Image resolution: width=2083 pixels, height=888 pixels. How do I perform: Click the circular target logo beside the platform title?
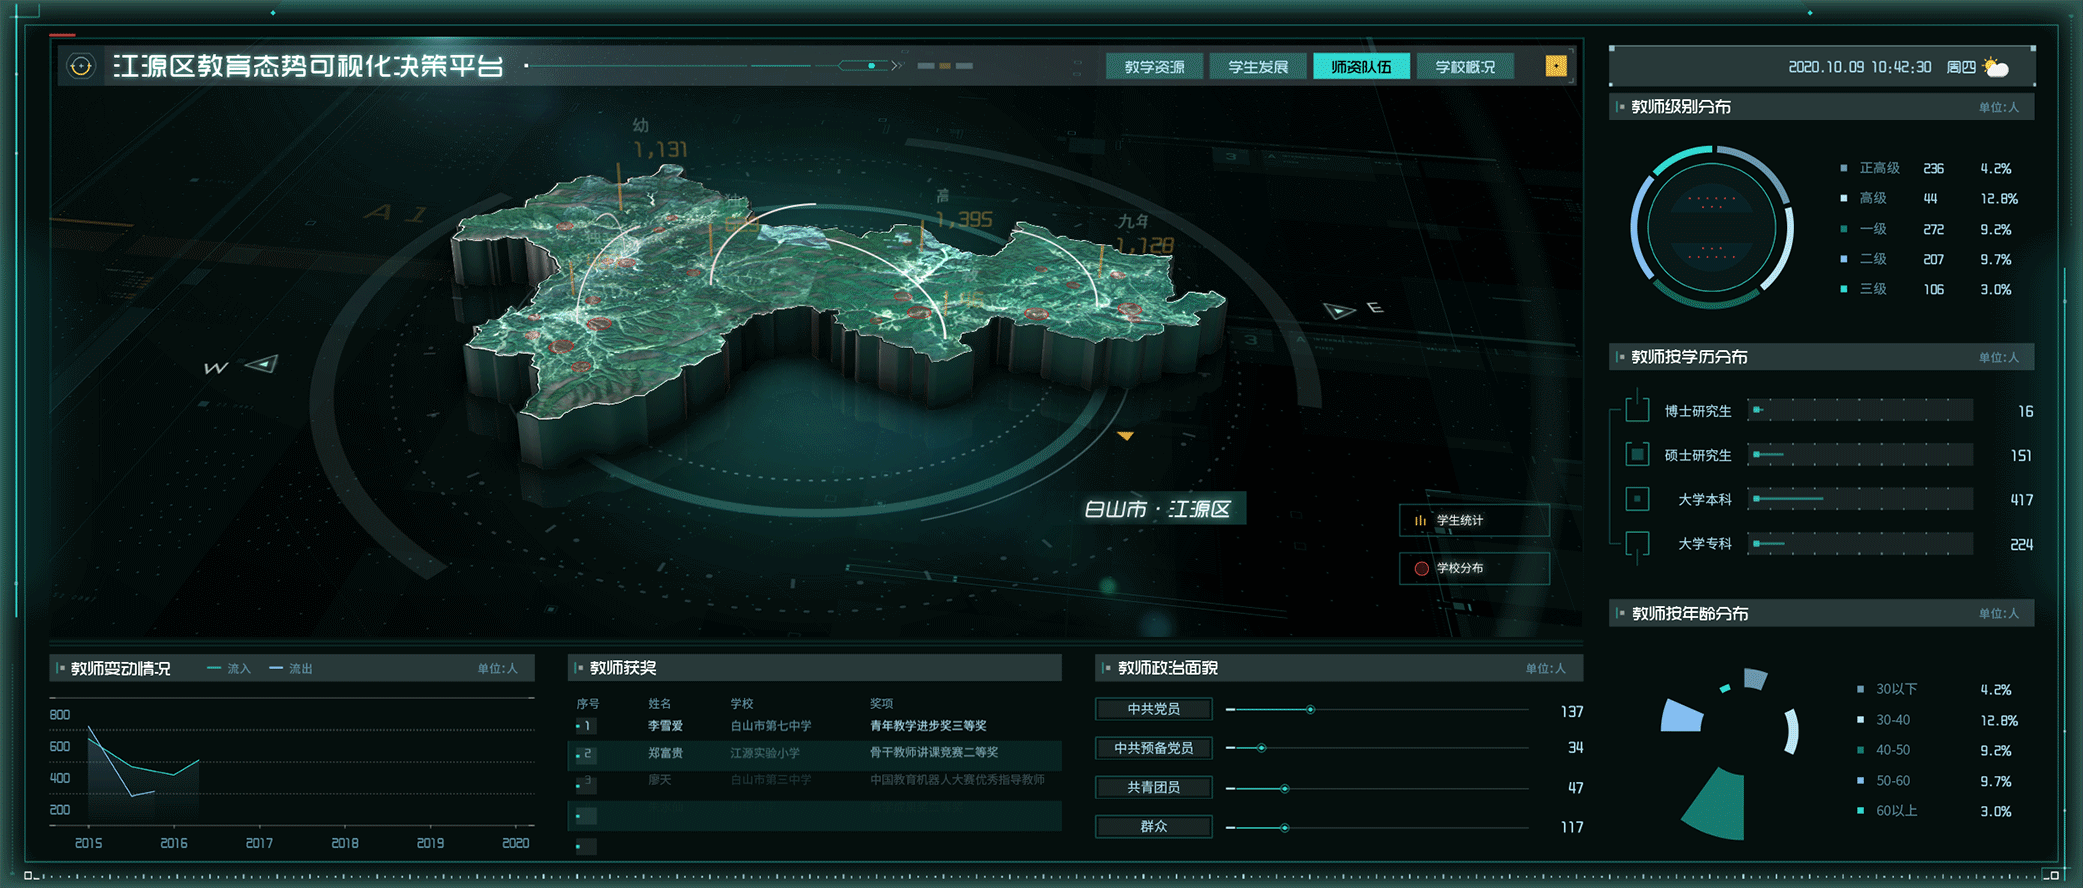pyautogui.click(x=80, y=67)
